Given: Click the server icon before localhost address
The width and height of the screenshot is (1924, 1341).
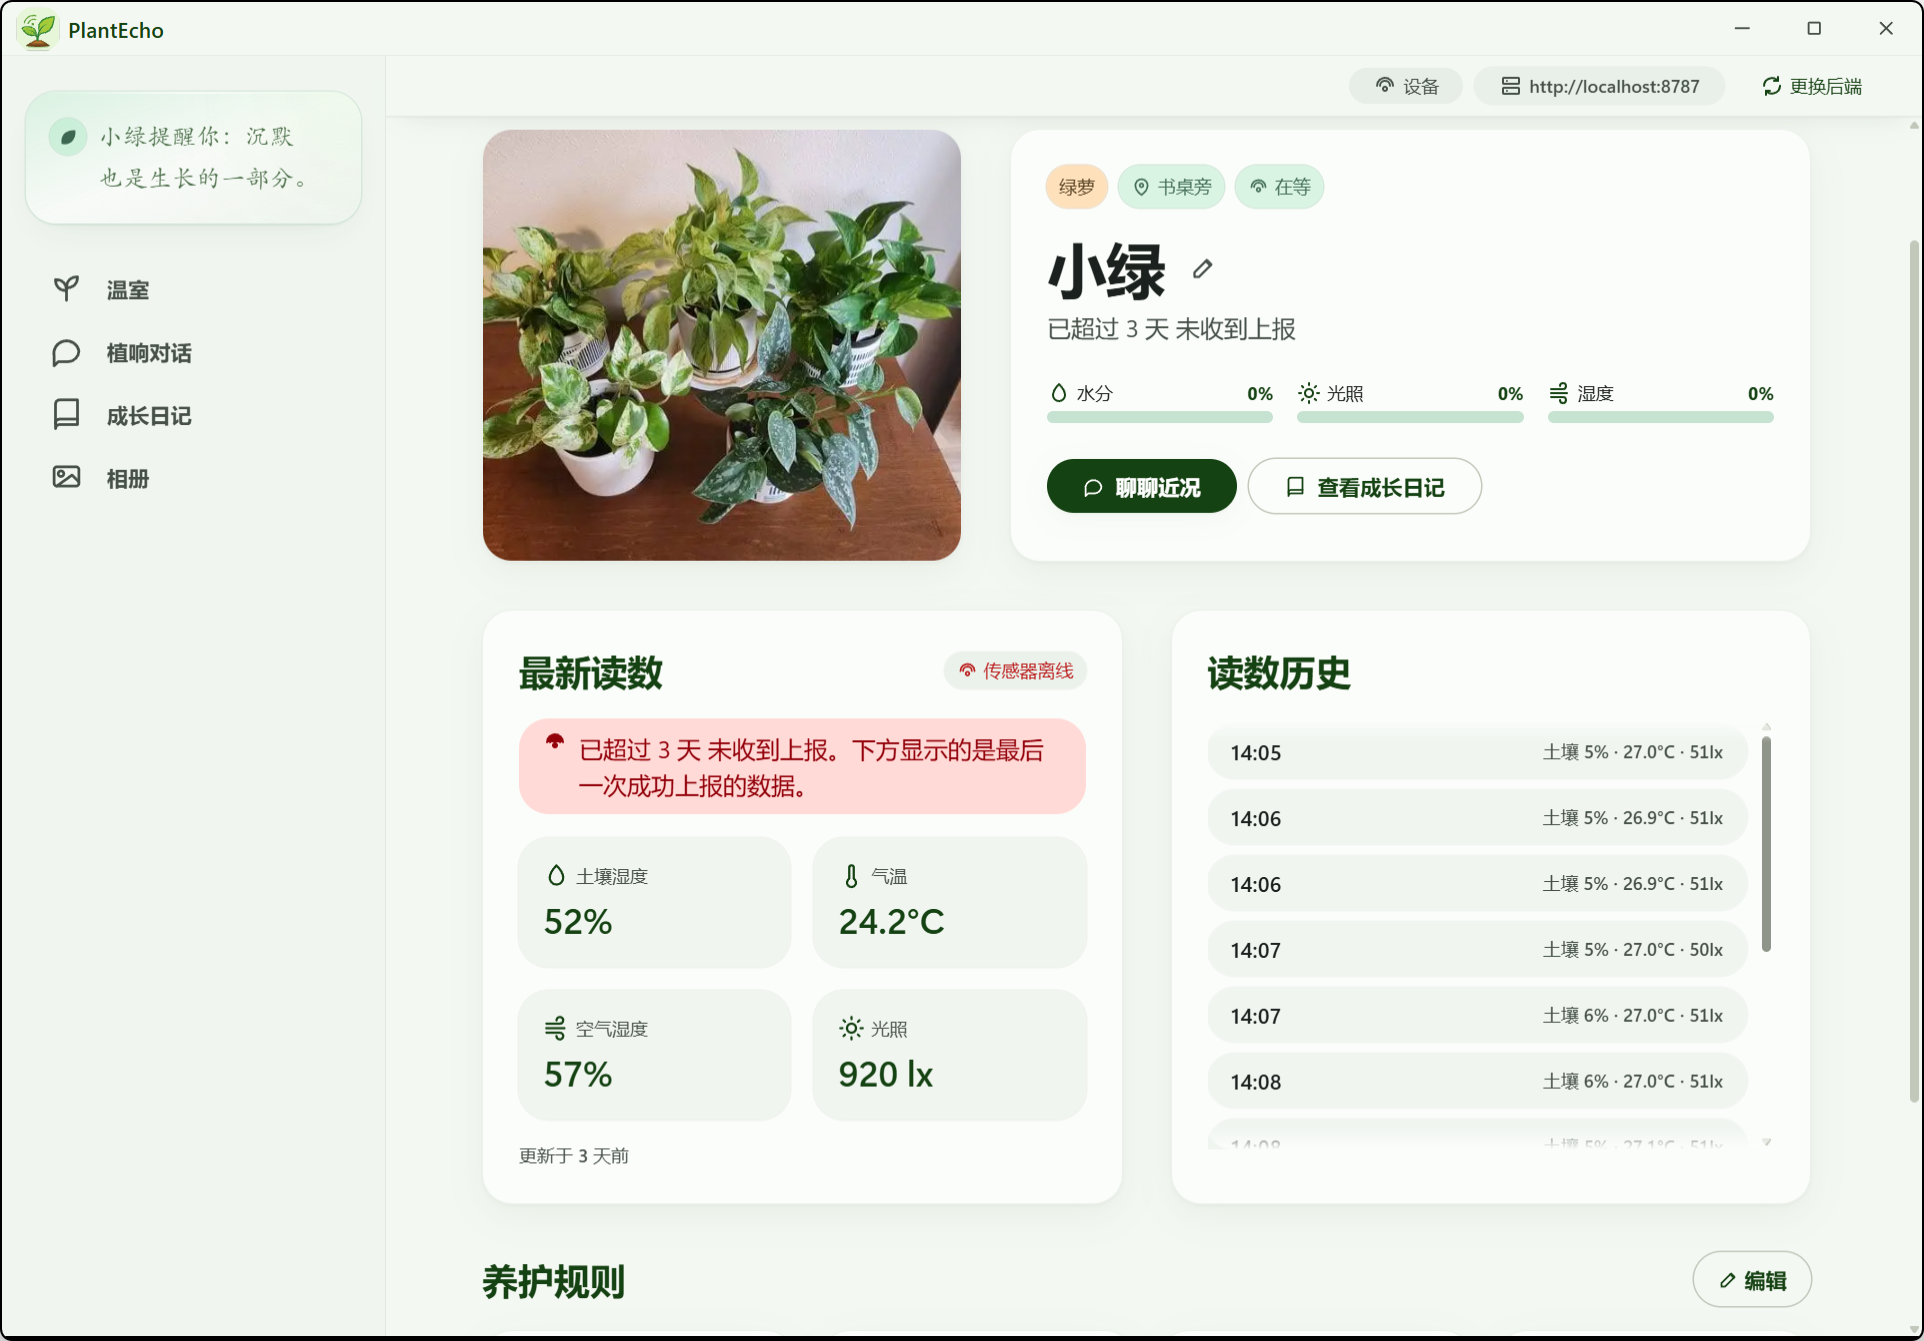Looking at the screenshot, I should [x=1510, y=86].
